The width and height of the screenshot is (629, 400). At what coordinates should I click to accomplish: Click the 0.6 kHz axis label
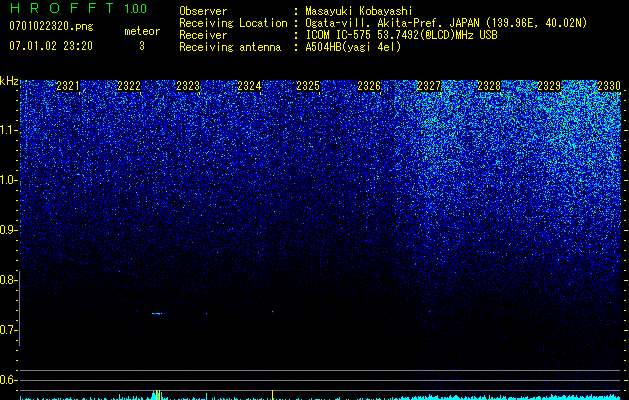coord(9,380)
